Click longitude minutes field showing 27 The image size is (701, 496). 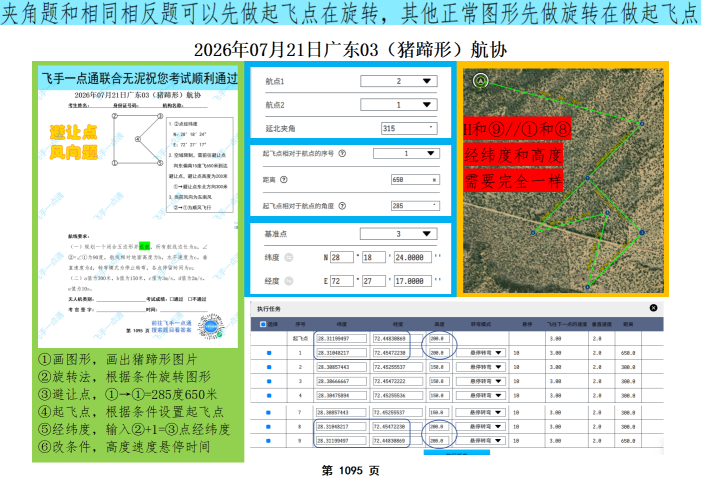coord(374,281)
